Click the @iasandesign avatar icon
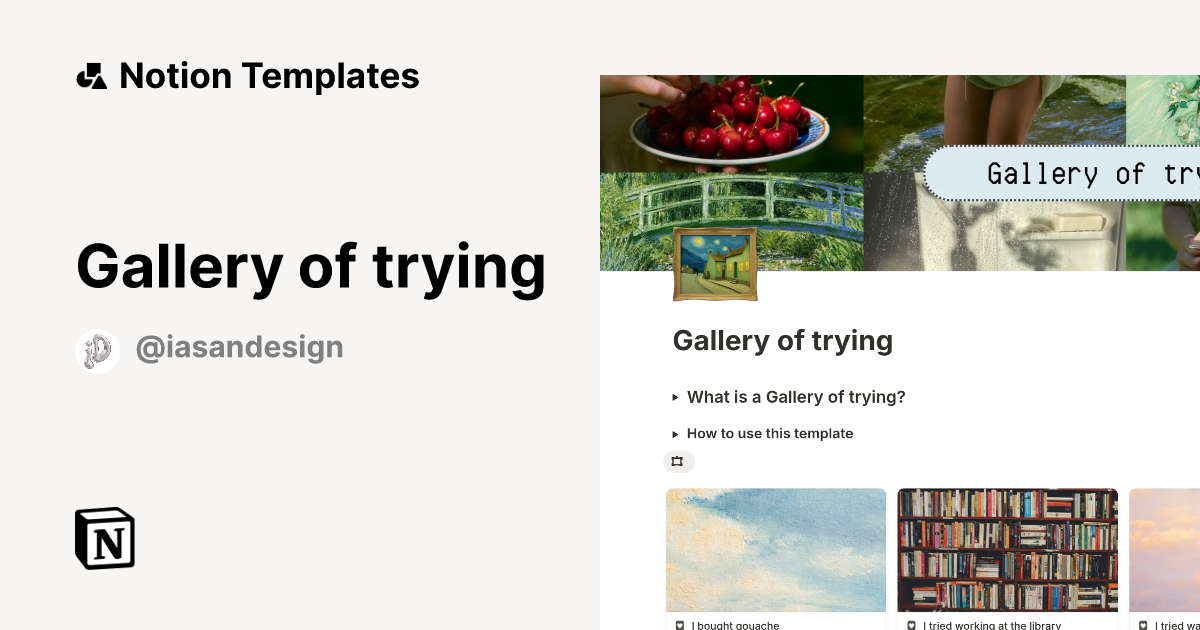This screenshot has width=1200, height=630. click(x=97, y=350)
